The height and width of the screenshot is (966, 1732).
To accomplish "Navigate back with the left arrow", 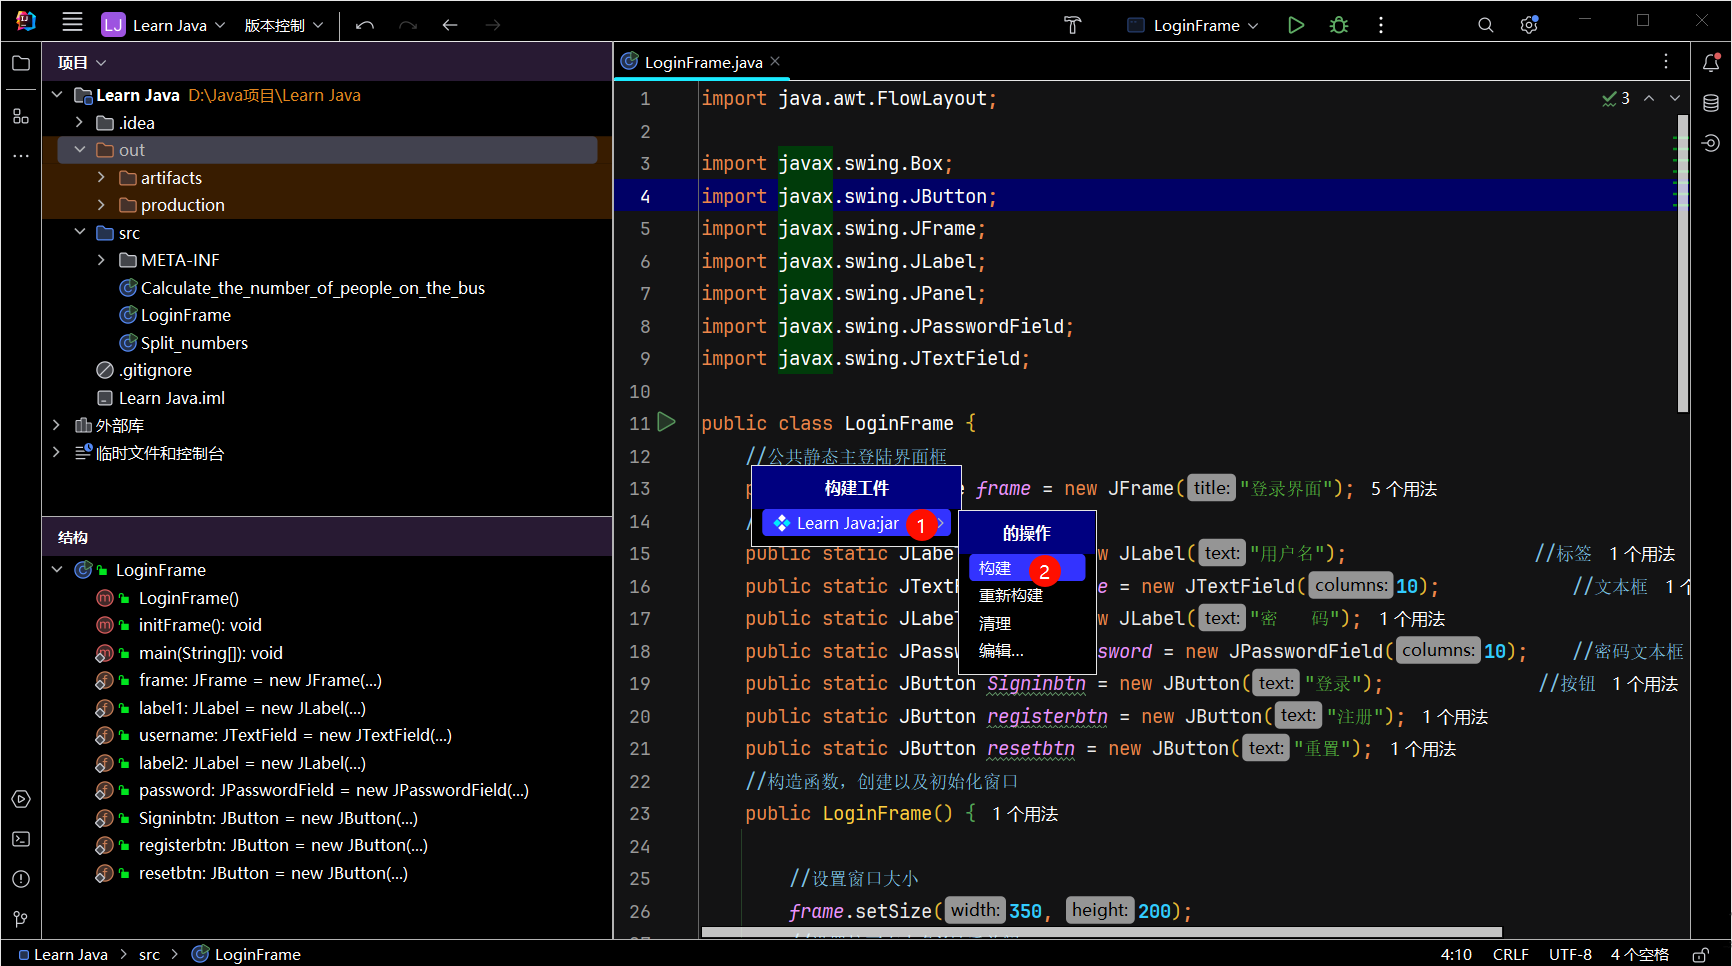I will pyautogui.click(x=450, y=25).
